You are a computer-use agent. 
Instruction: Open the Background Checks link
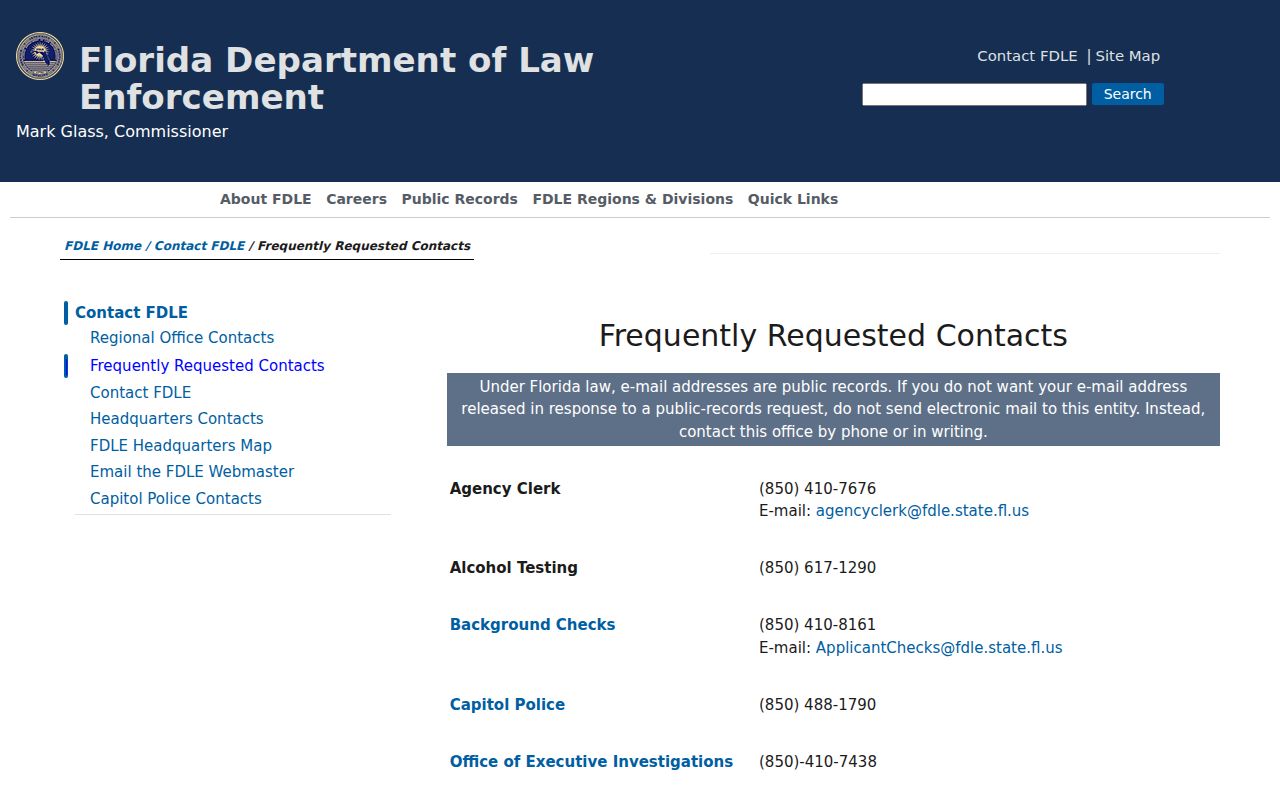[532, 625]
